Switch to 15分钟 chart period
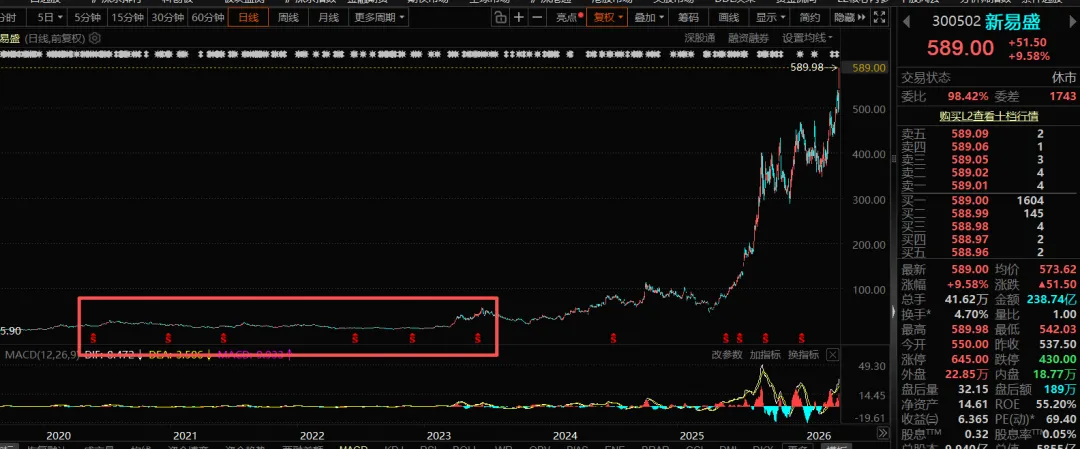 (127, 17)
